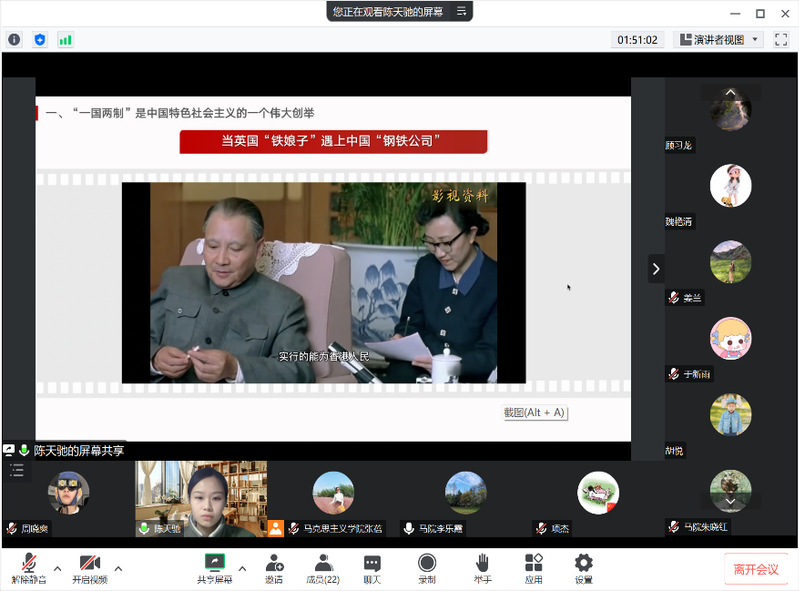799x591 pixels.
Task: Check the green network signal icon
Action: (x=65, y=39)
